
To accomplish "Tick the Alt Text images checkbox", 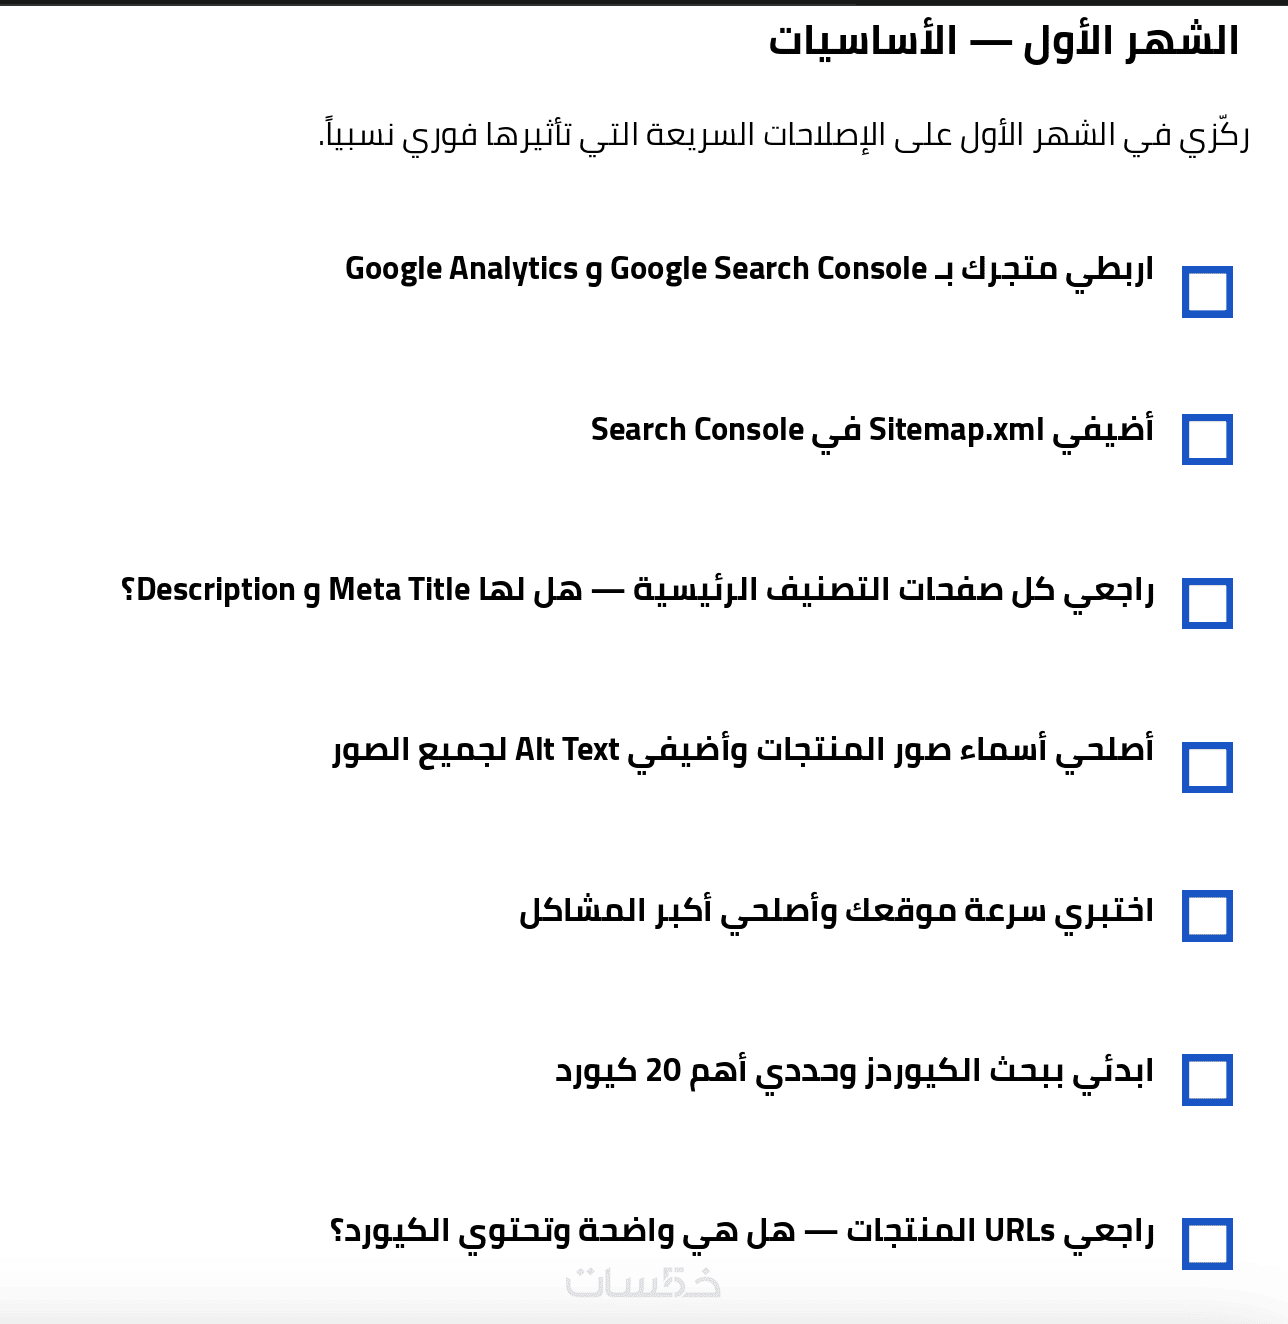I will pos(1207,768).
